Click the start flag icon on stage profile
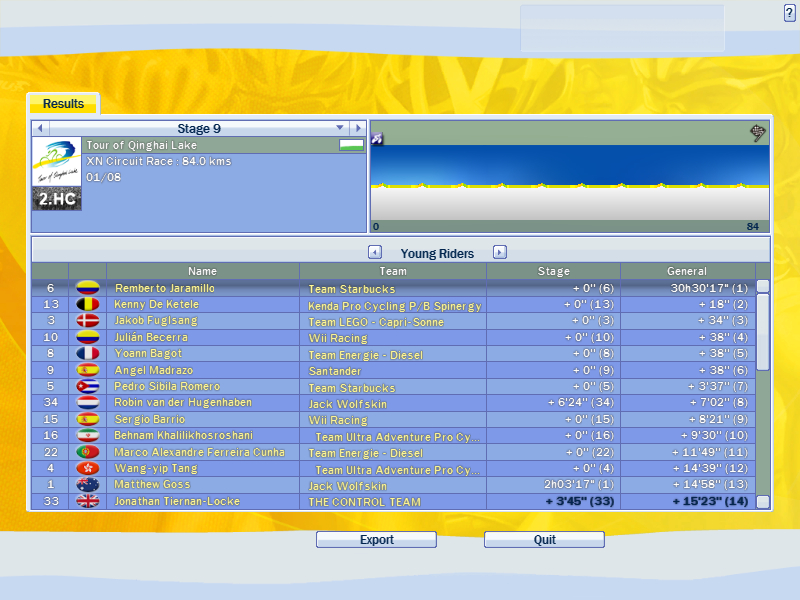The image size is (800, 600). pos(377,138)
